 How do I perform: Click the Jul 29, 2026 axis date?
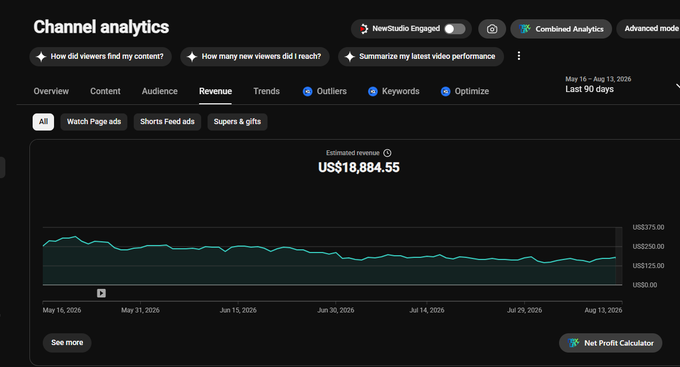coord(524,310)
